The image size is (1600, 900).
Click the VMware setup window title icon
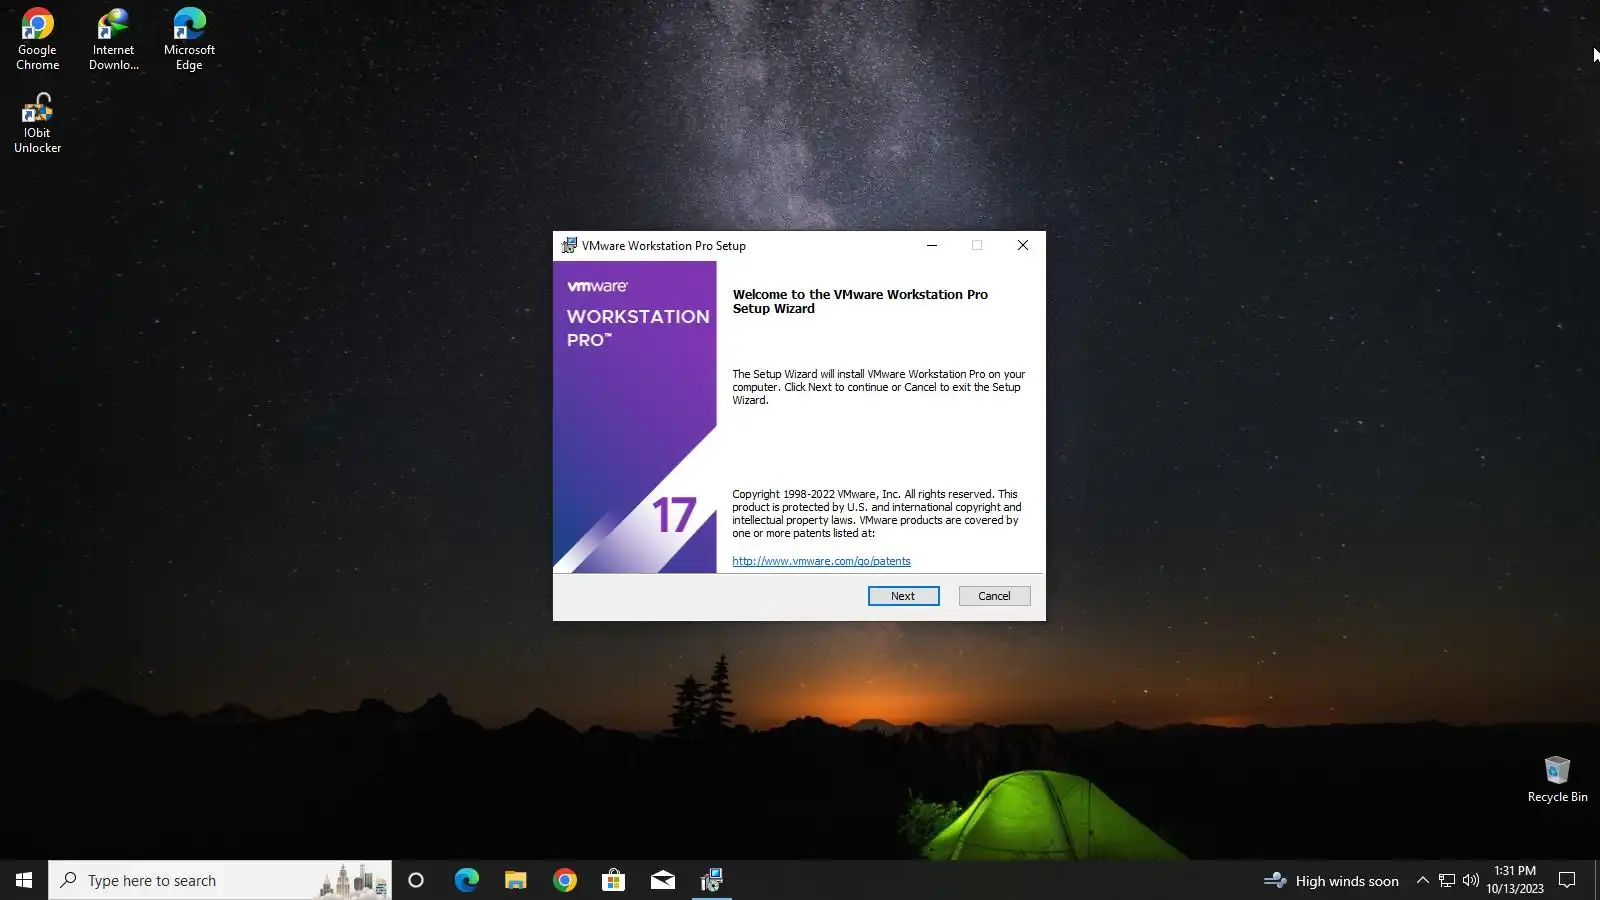[569, 245]
